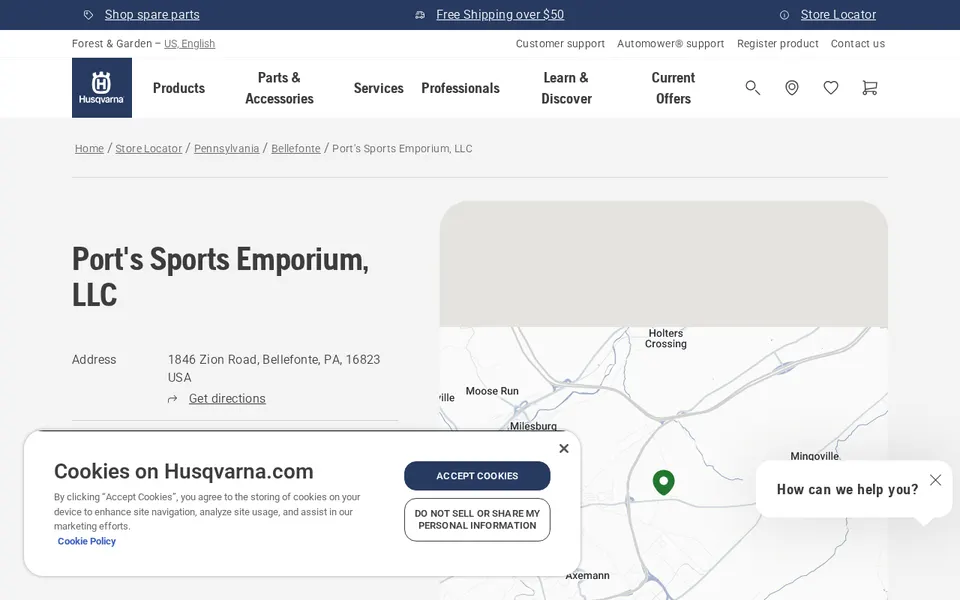
Task: Open the search magnifier icon
Action: [752, 88]
